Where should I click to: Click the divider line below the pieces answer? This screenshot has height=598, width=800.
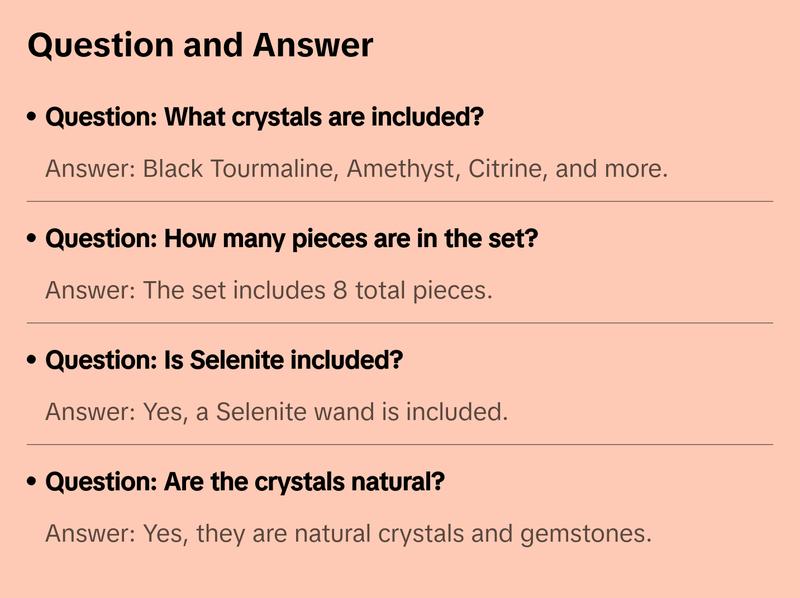click(400, 323)
